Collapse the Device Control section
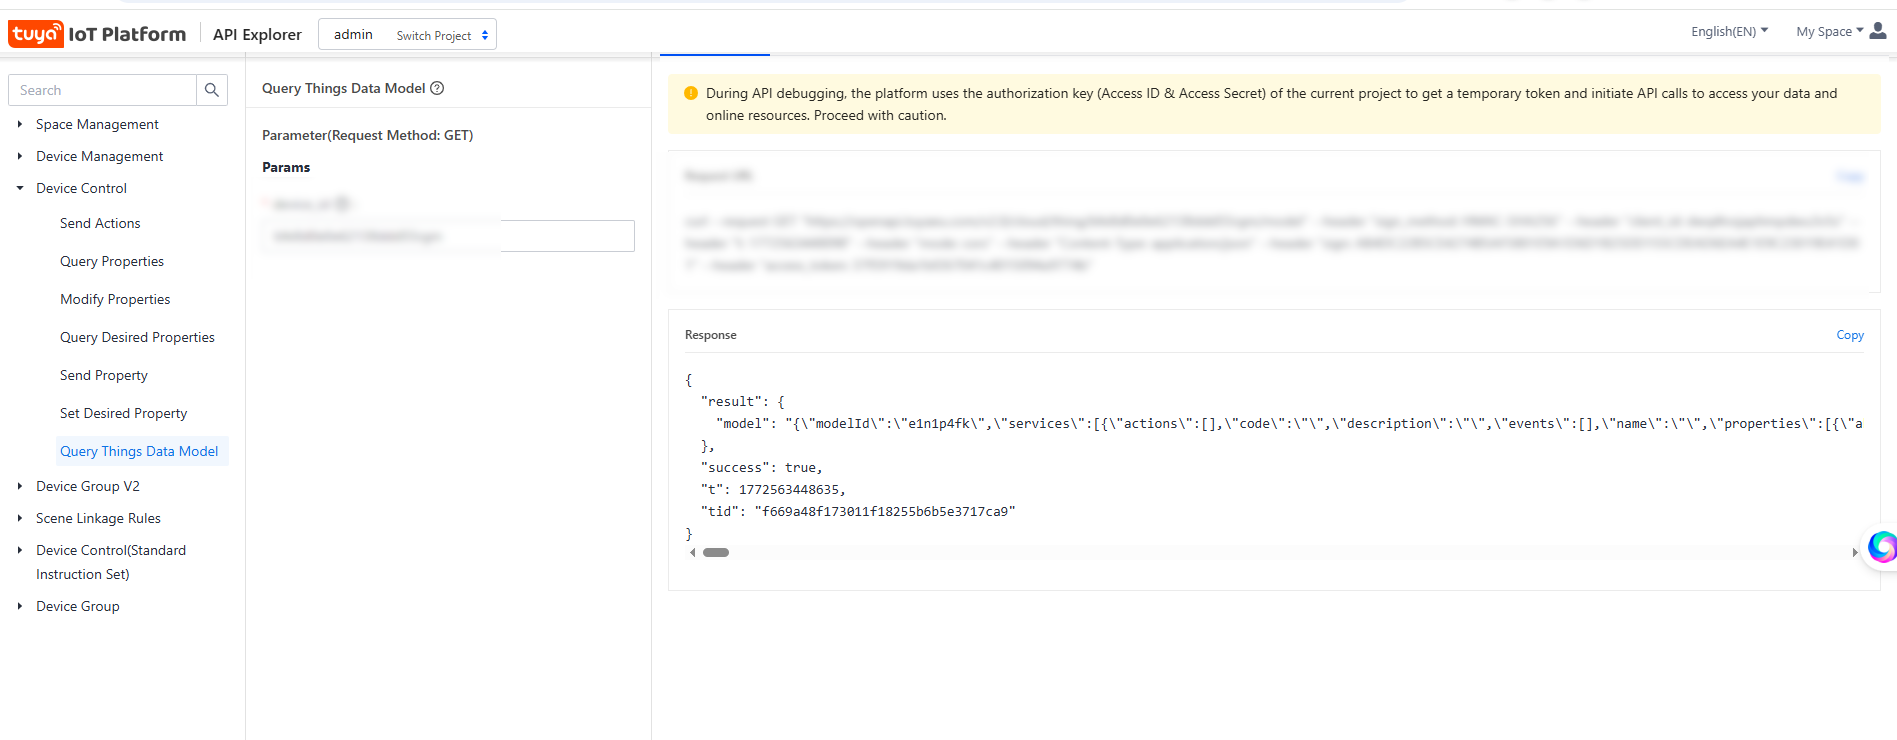The width and height of the screenshot is (1897, 740). click(x=20, y=188)
